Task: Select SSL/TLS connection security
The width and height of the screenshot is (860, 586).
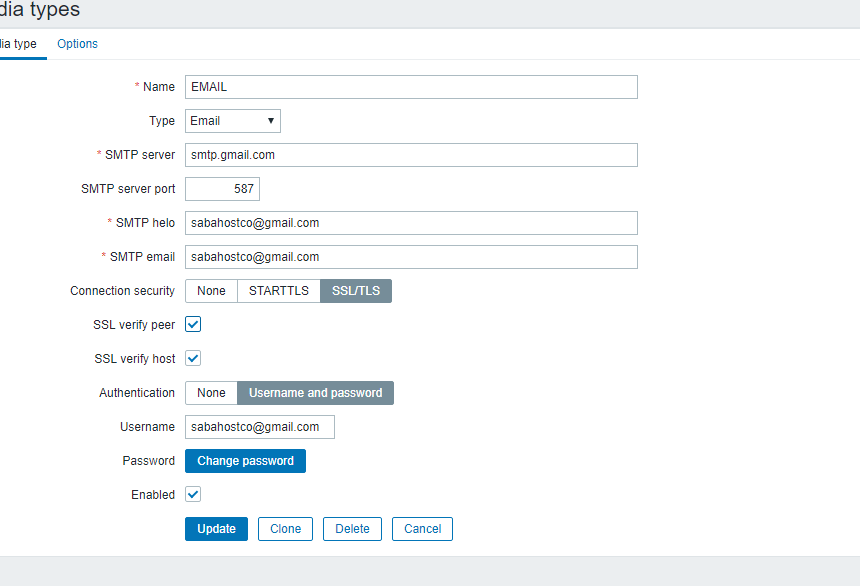Action: (x=356, y=291)
